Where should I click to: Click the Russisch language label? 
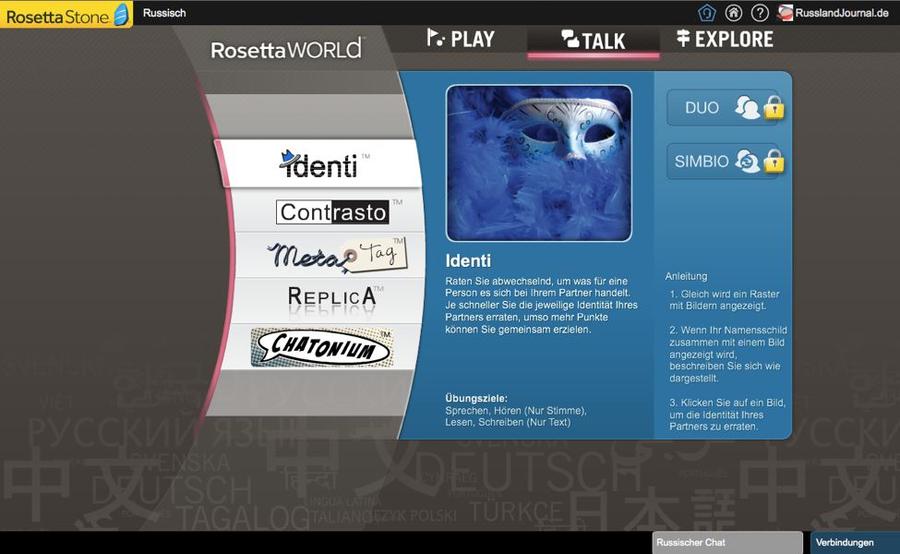tap(165, 13)
